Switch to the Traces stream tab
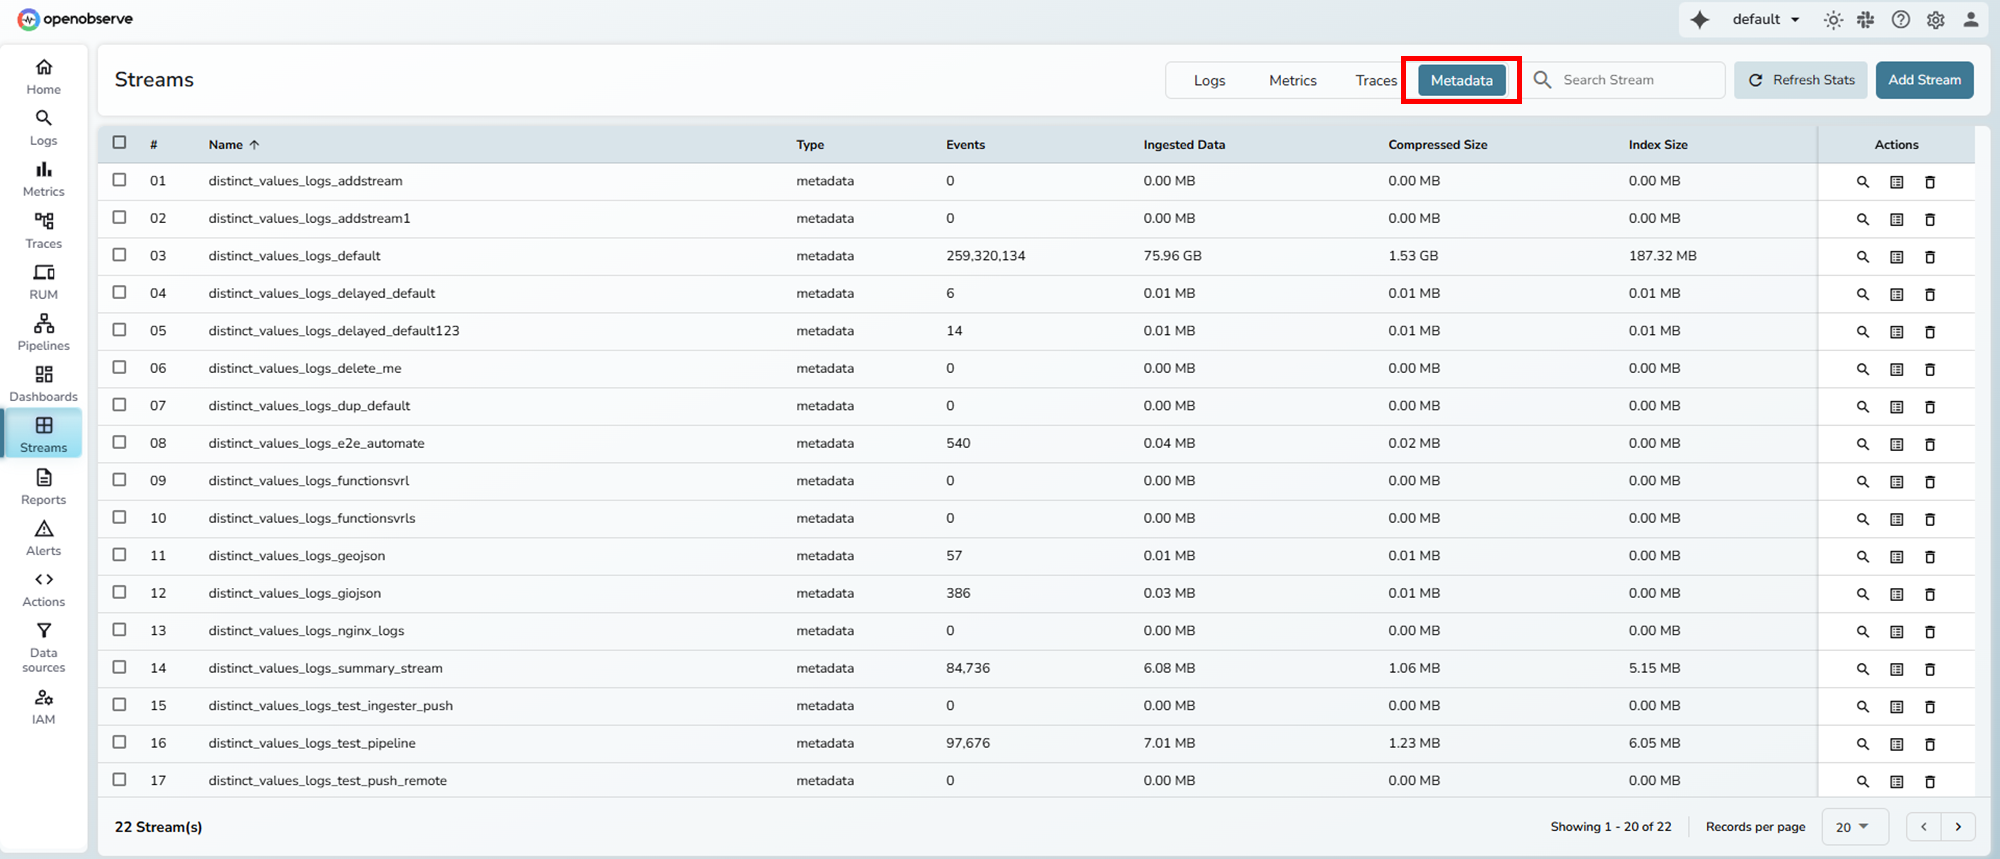 (1376, 80)
